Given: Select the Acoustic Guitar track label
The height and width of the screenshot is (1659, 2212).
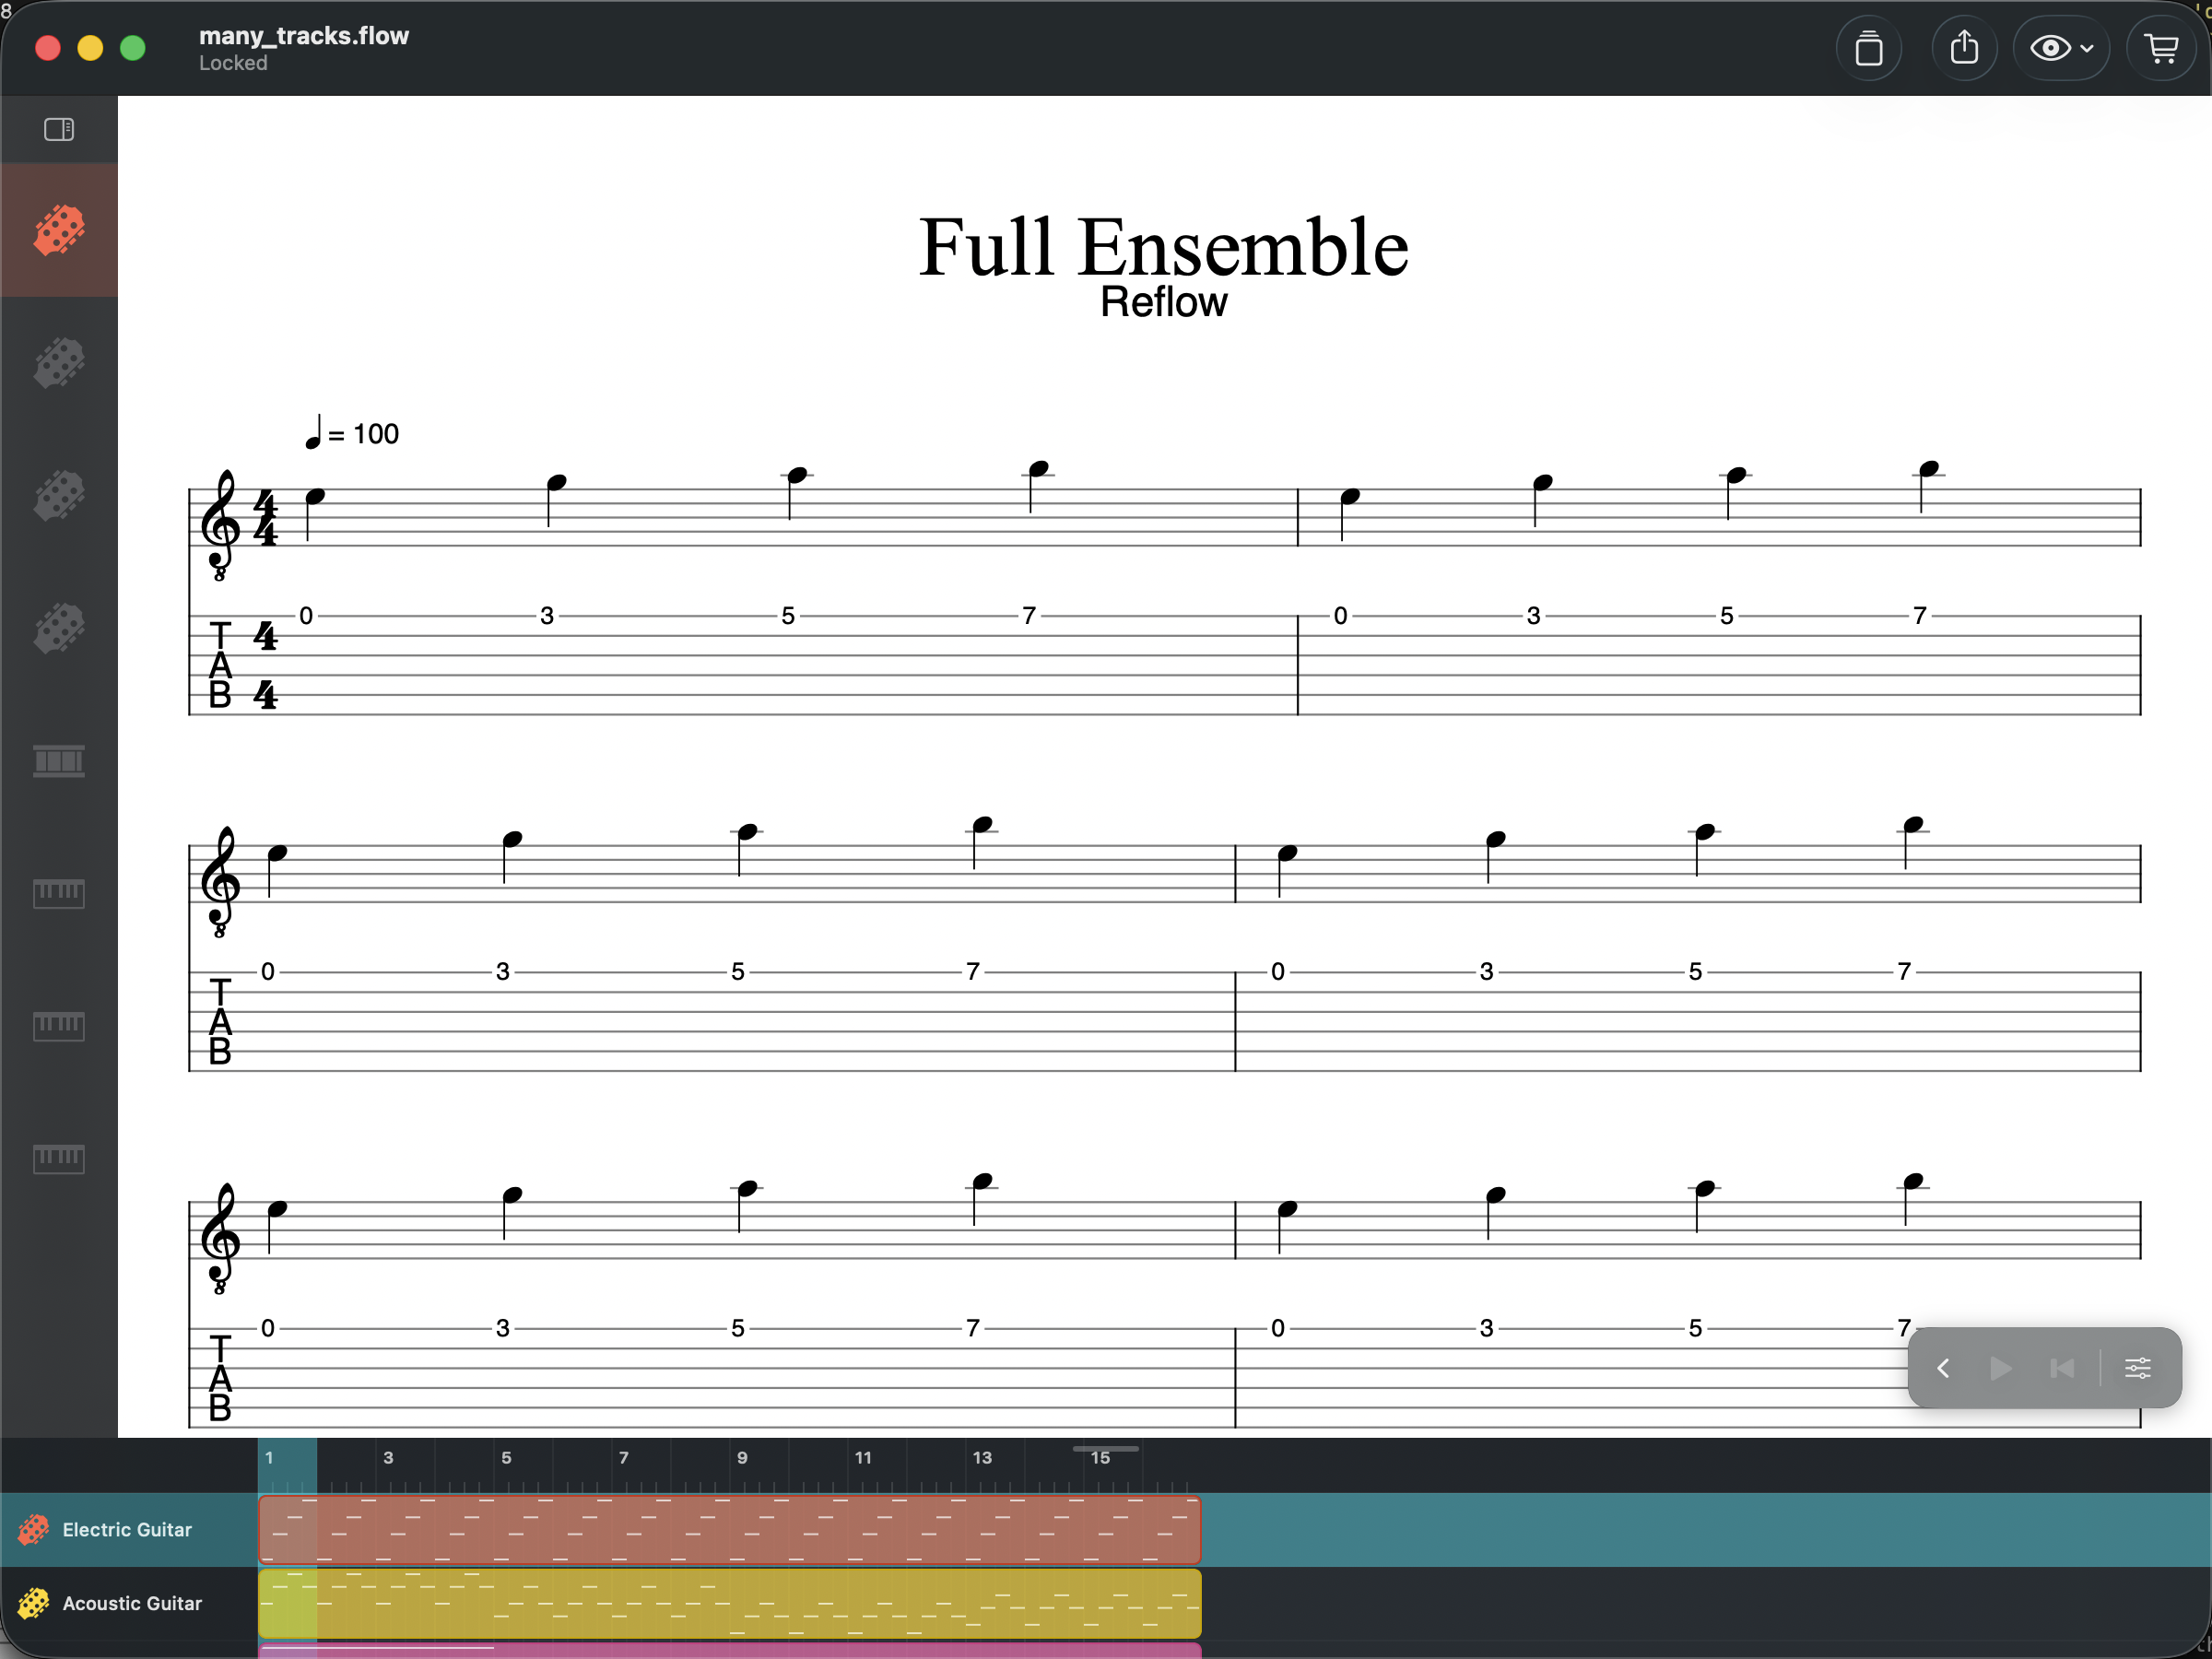Looking at the screenshot, I should tap(132, 1603).
